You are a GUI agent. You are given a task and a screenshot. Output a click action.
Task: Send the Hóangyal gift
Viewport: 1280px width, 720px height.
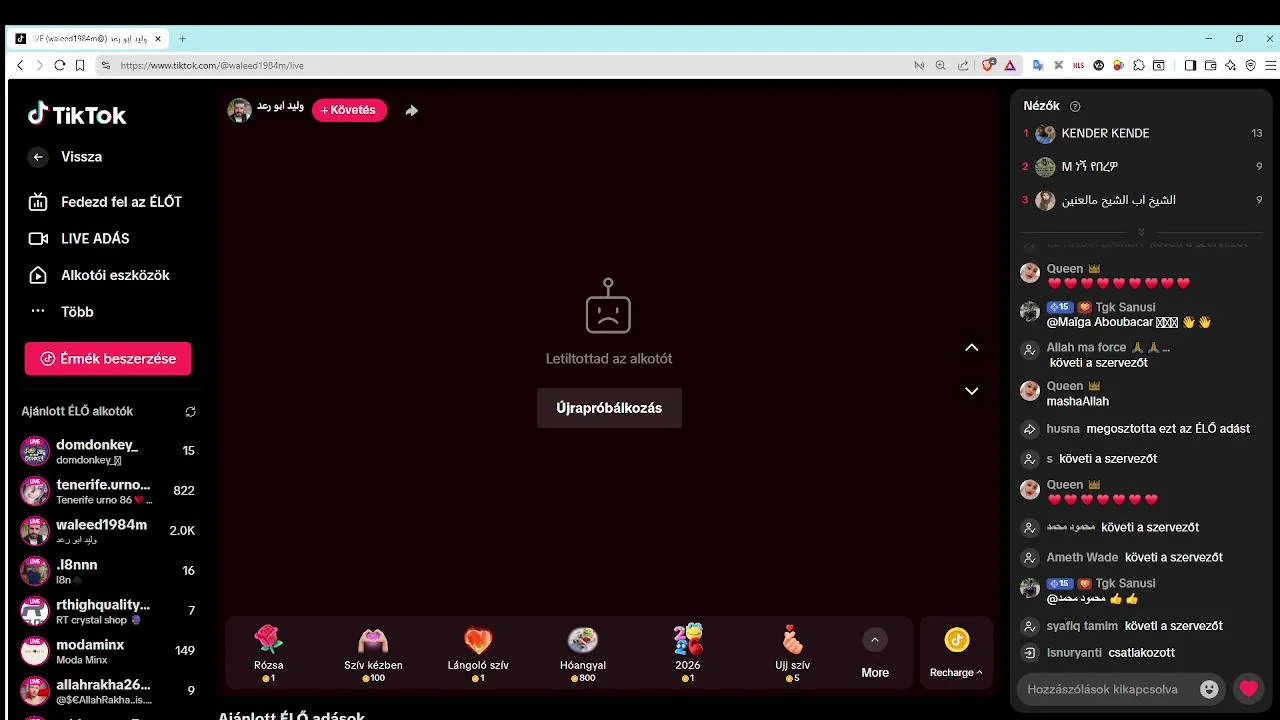583,653
